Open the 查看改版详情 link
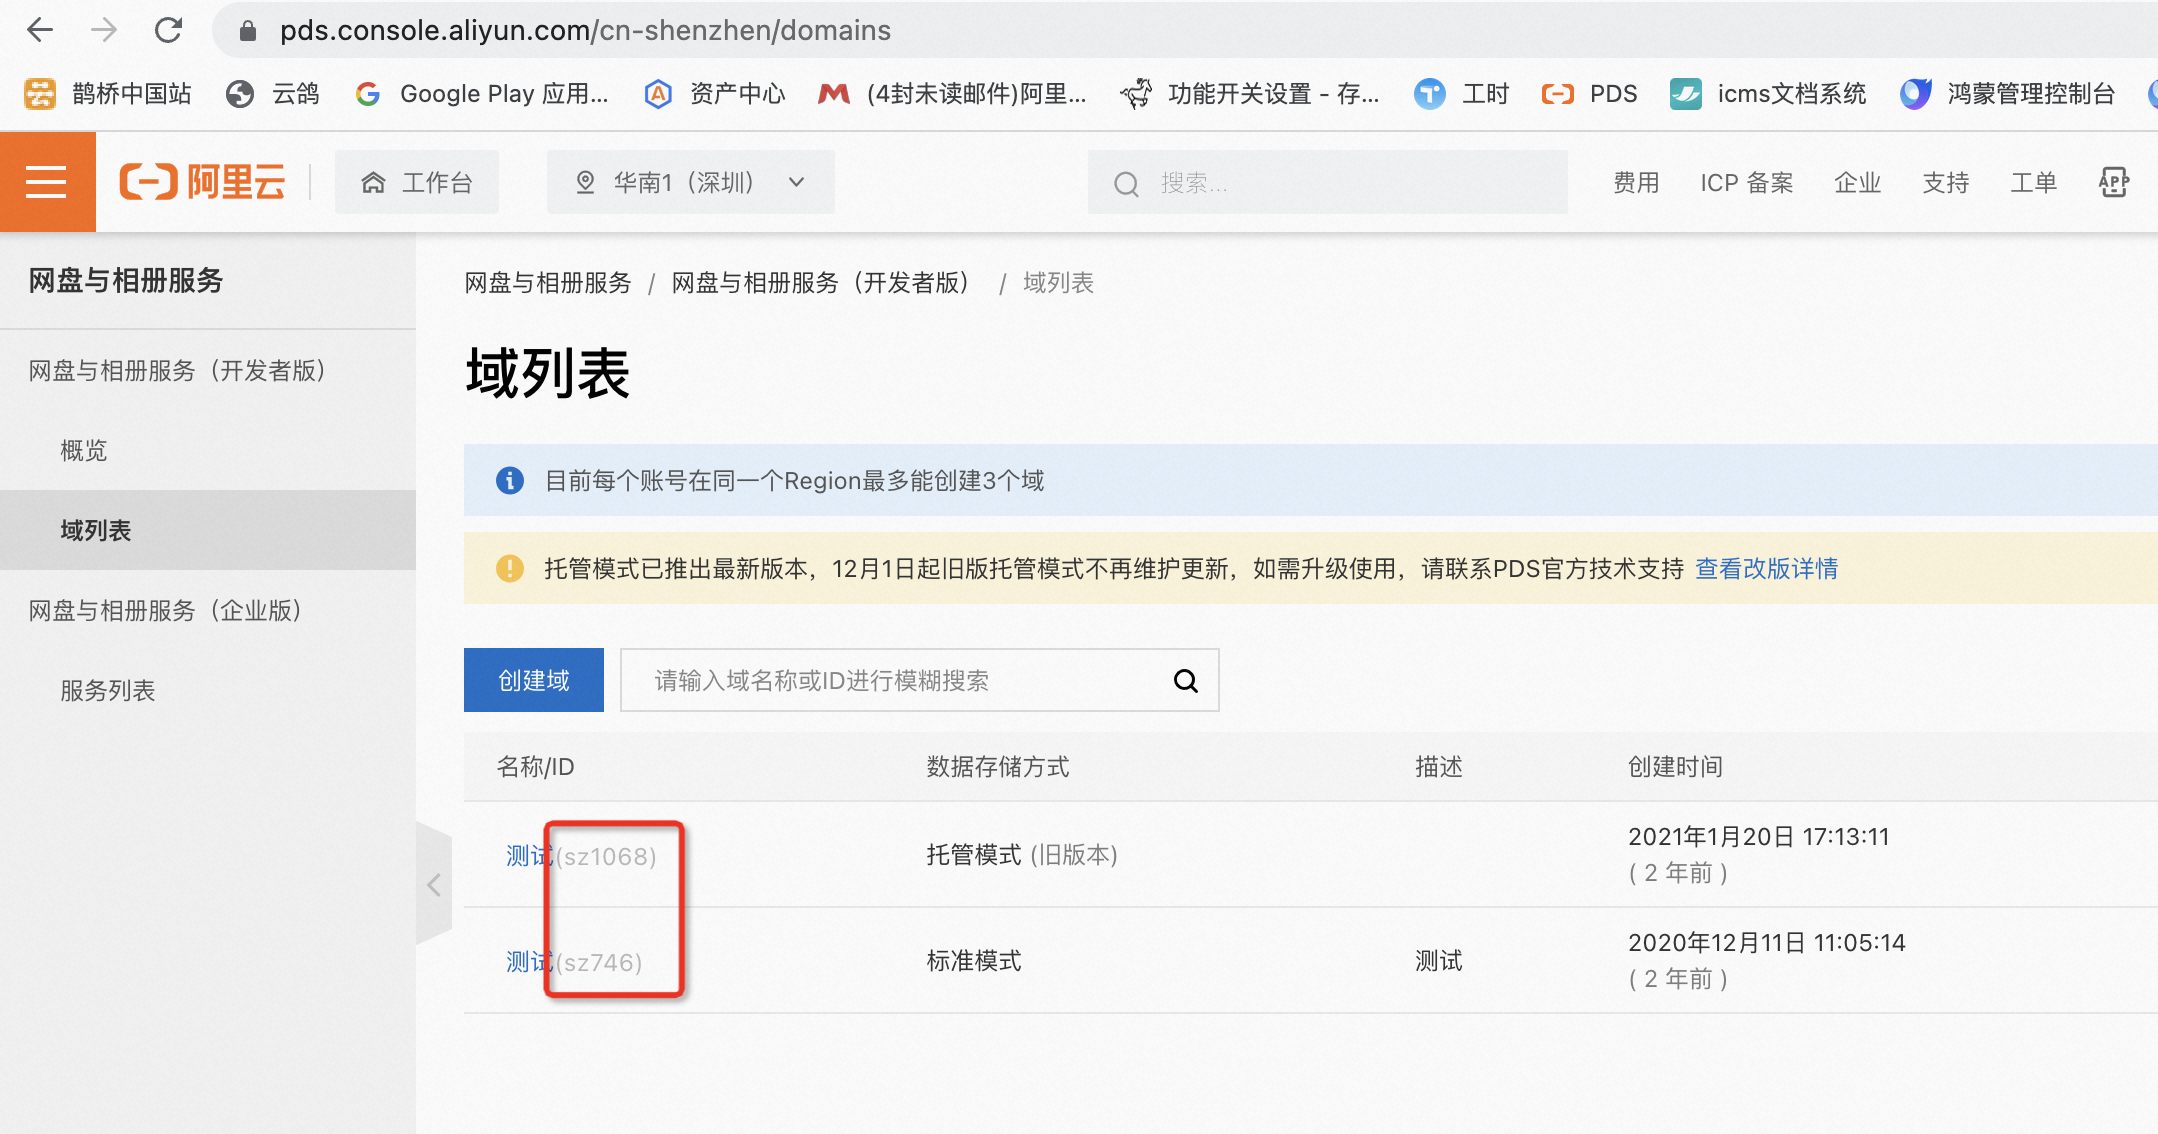 pos(1766,568)
